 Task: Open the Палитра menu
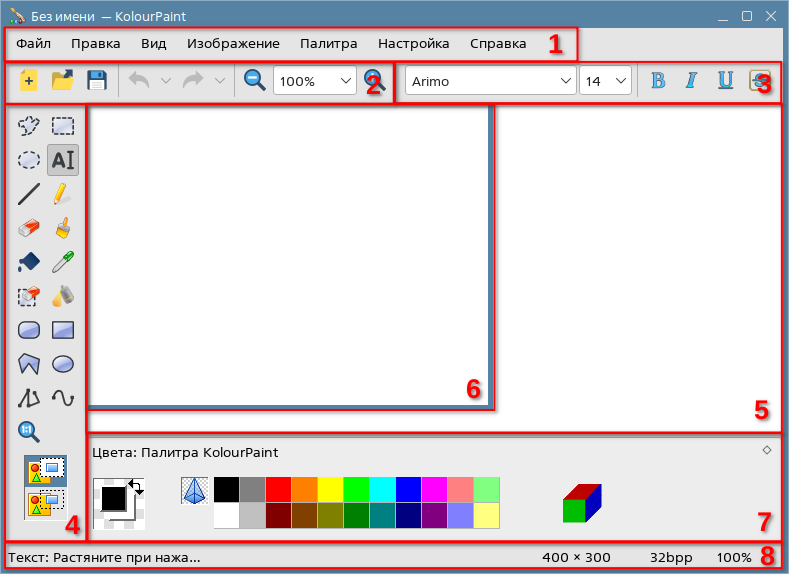click(x=328, y=44)
